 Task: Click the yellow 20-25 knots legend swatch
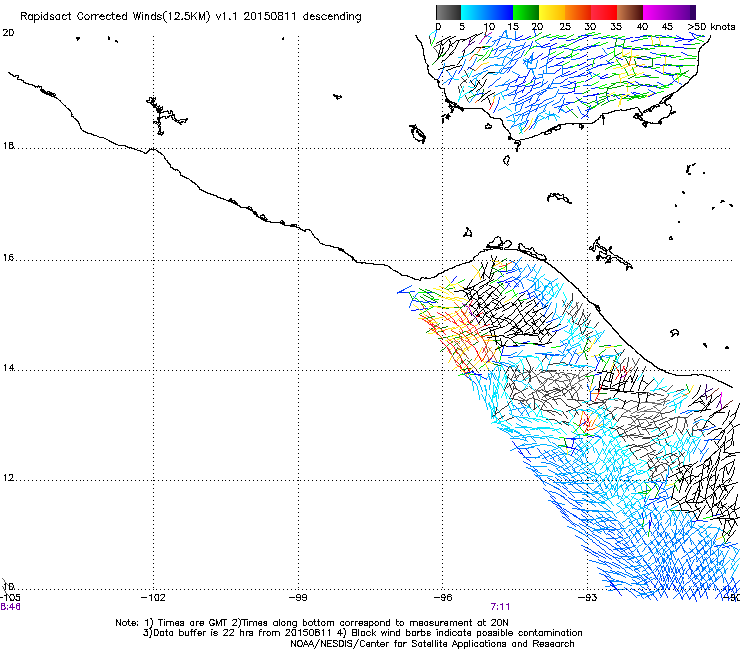(552, 12)
